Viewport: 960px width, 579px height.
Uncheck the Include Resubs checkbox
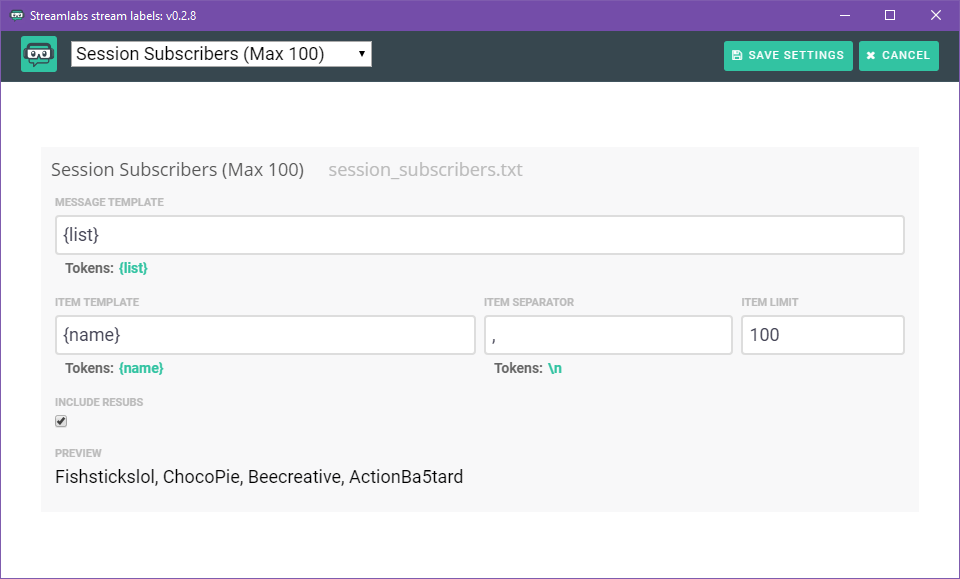61,421
